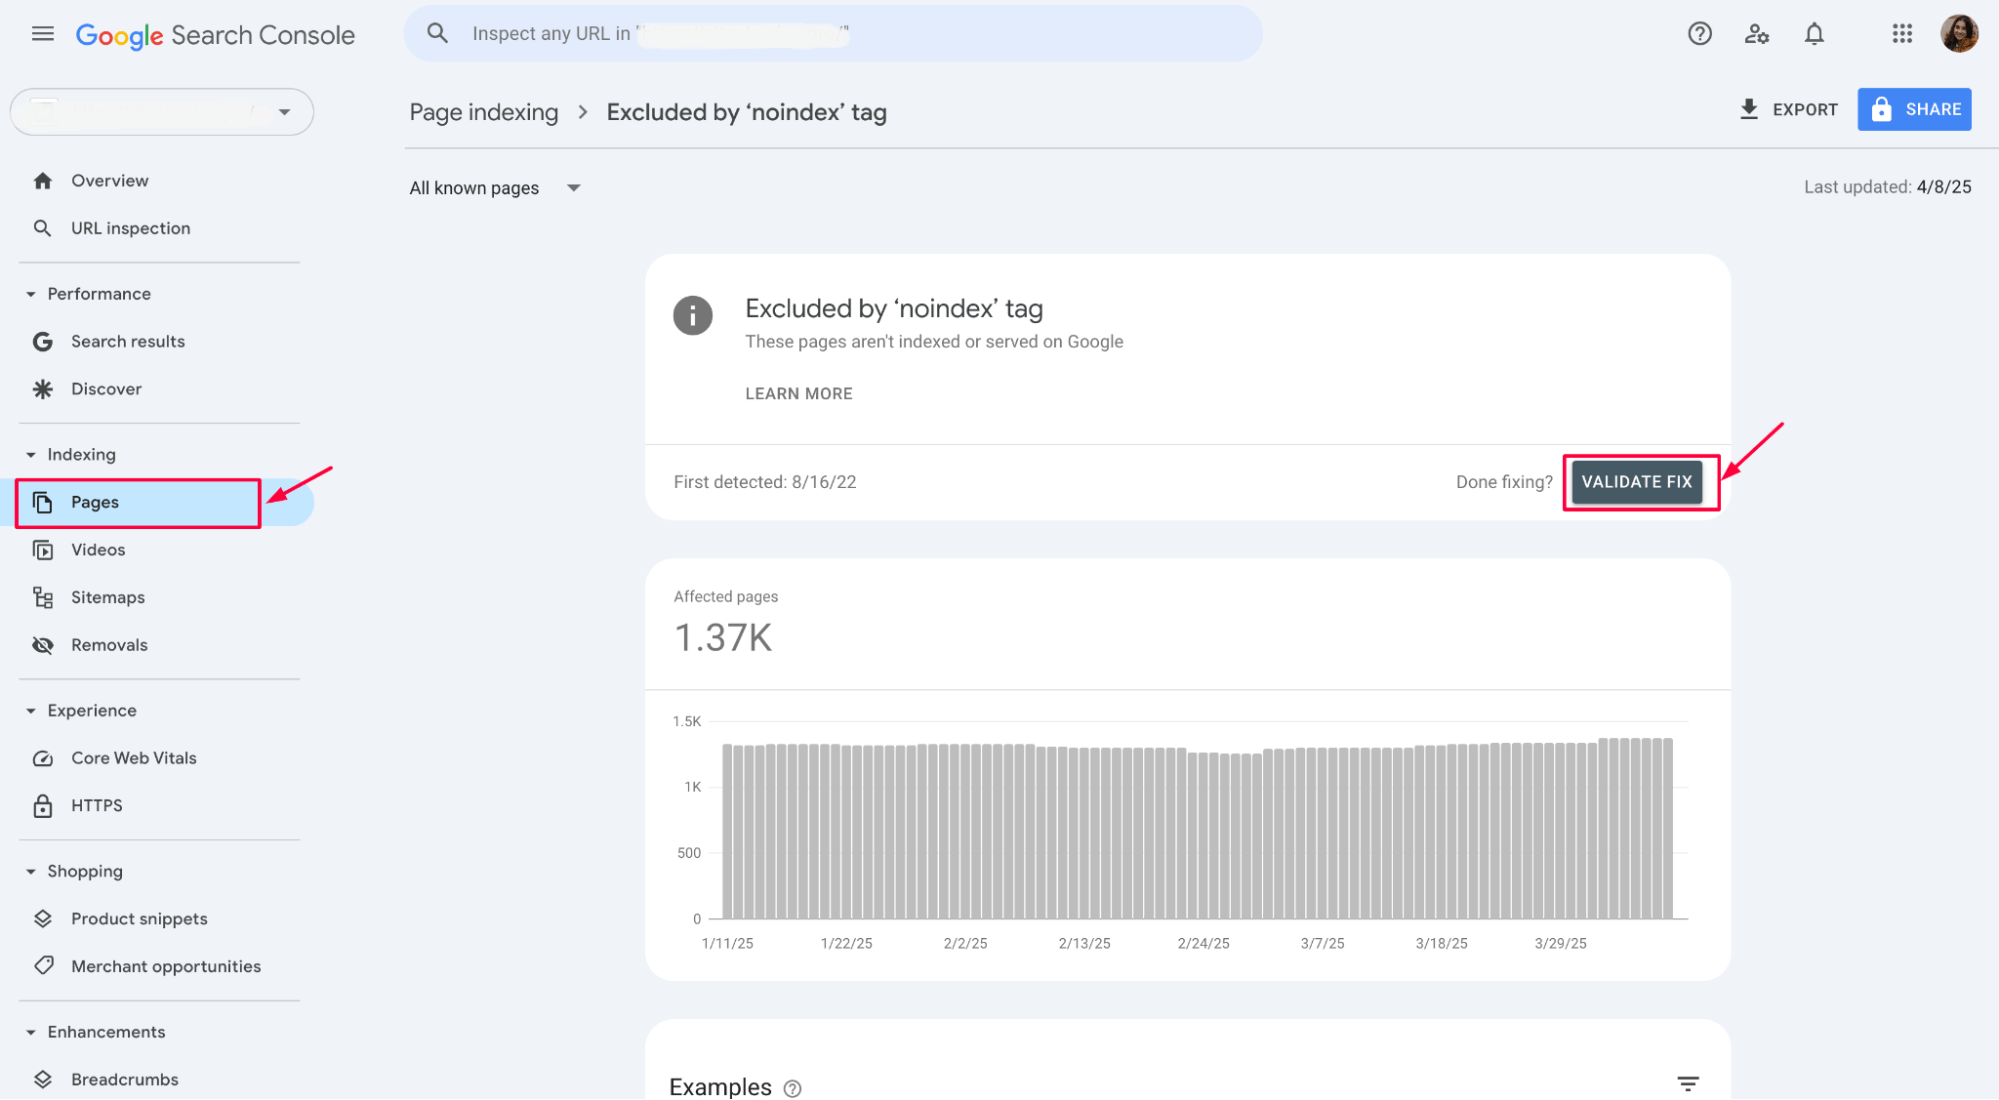Click the Search results Google G icon
The image size is (1999, 1100).
[x=42, y=342]
